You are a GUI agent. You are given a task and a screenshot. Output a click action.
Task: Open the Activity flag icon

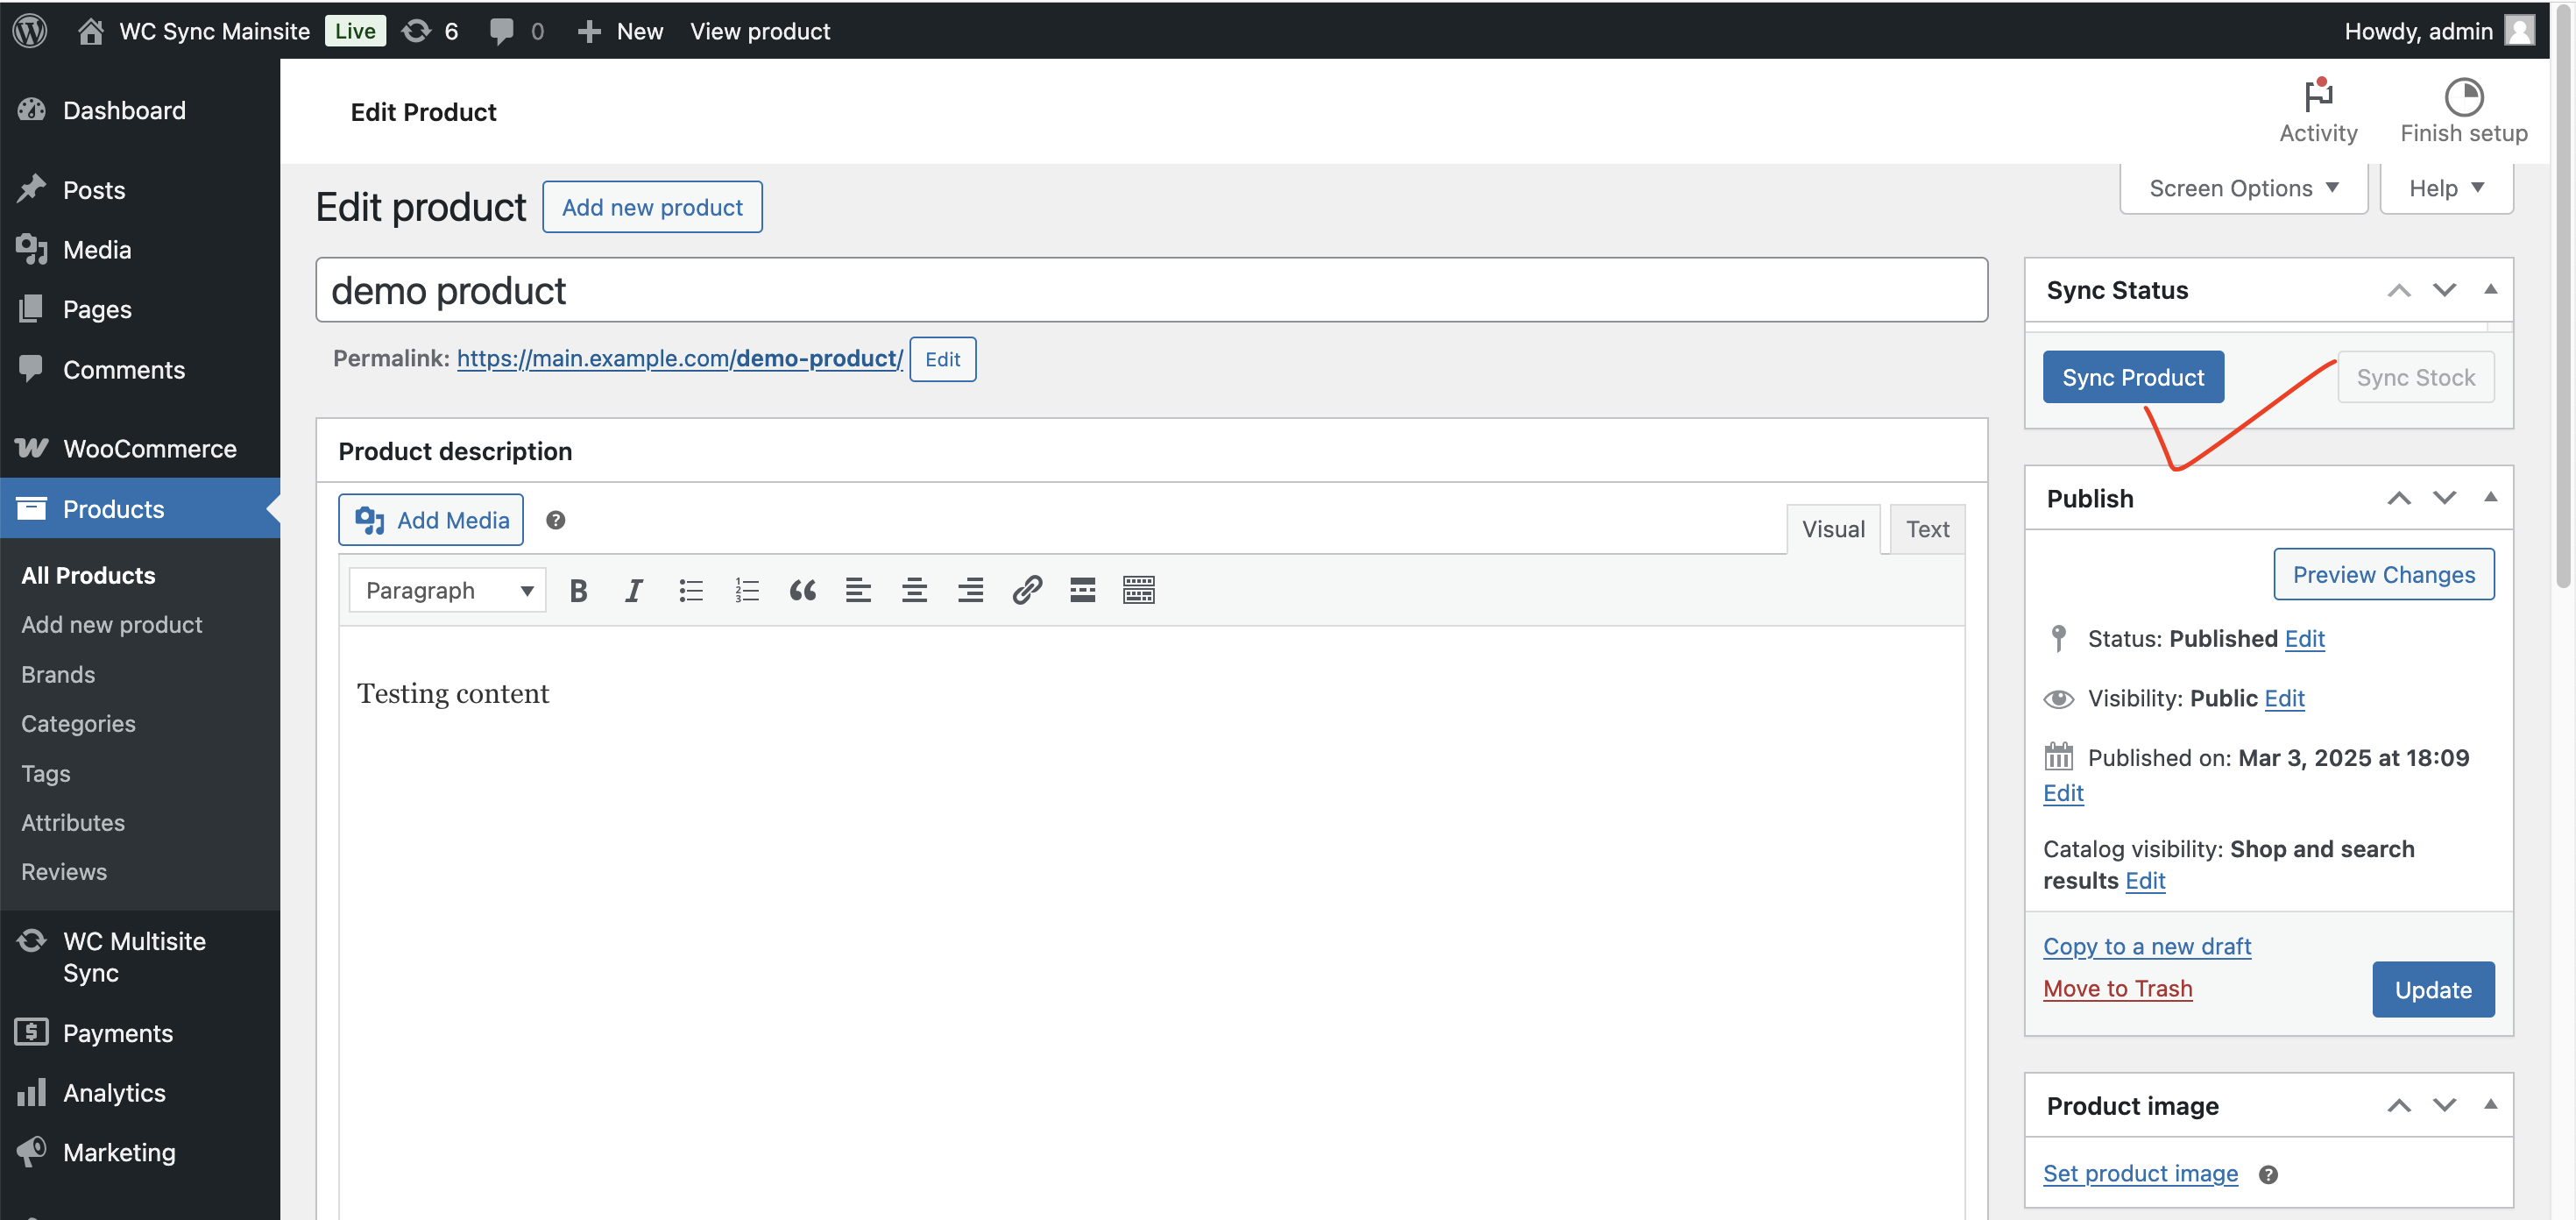coord(2317,96)
